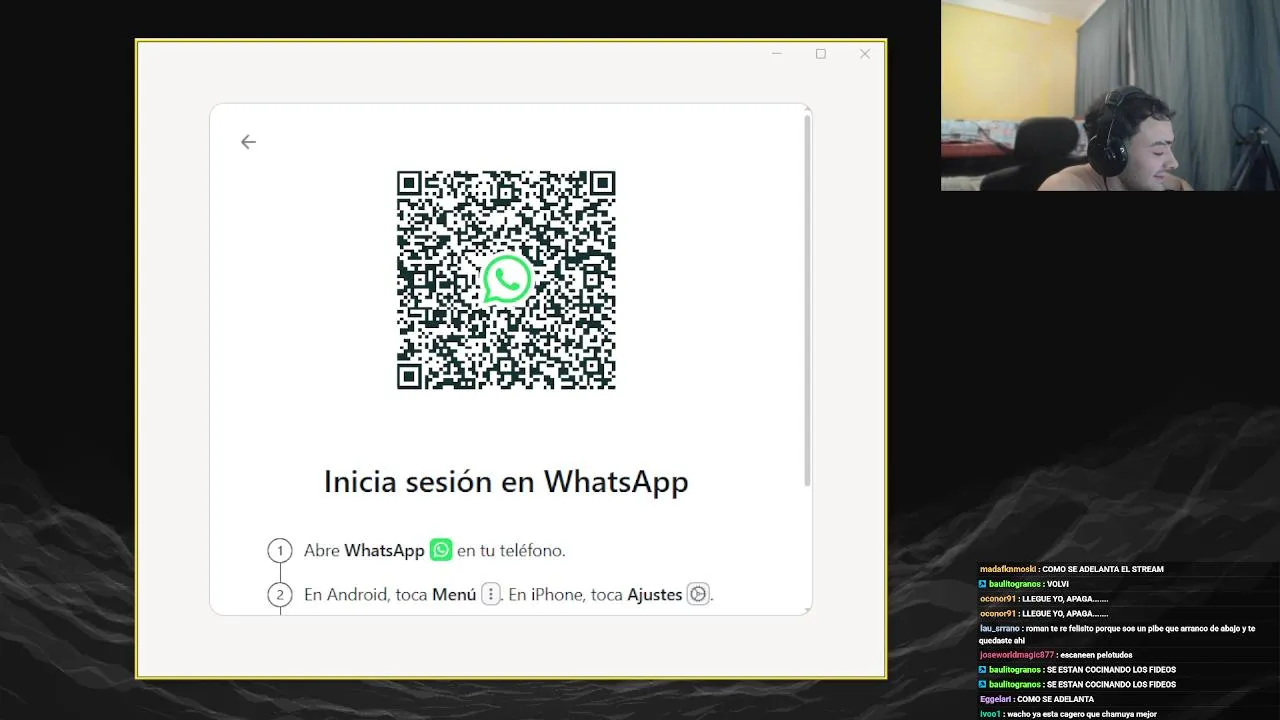Click Eggelari message 'COMO SE ADELANTA'

click(1055, 699)
